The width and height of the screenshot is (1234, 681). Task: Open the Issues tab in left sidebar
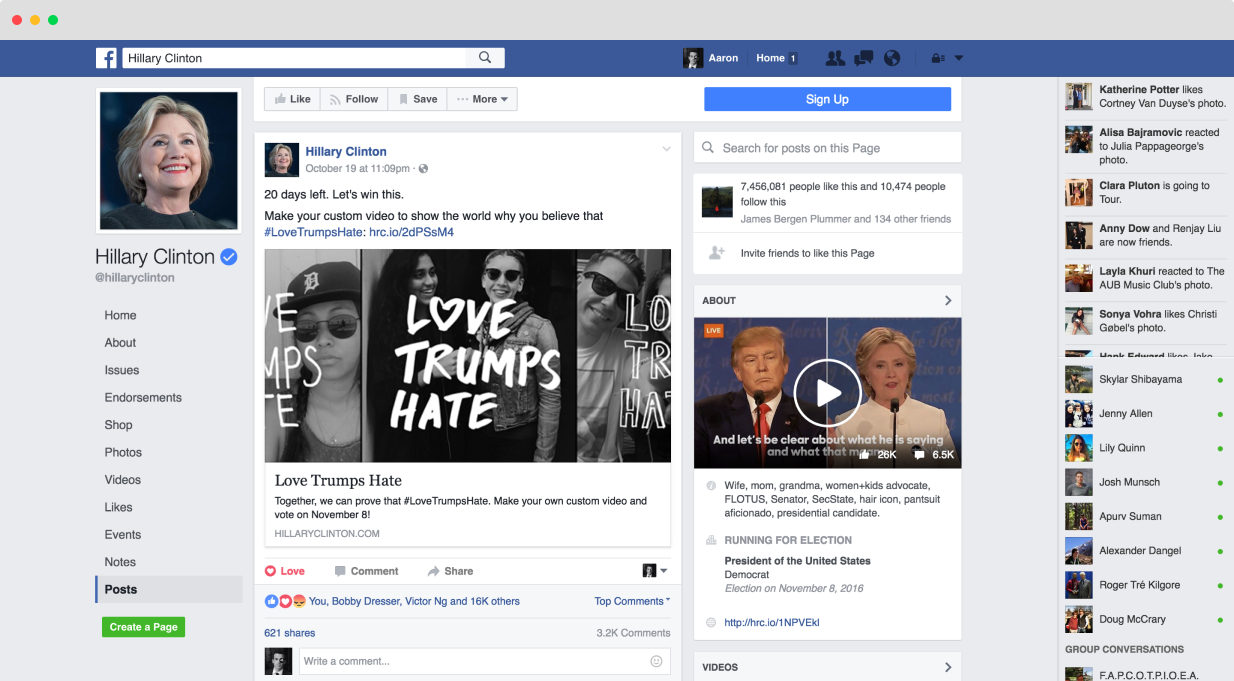(x=122, y=370)
